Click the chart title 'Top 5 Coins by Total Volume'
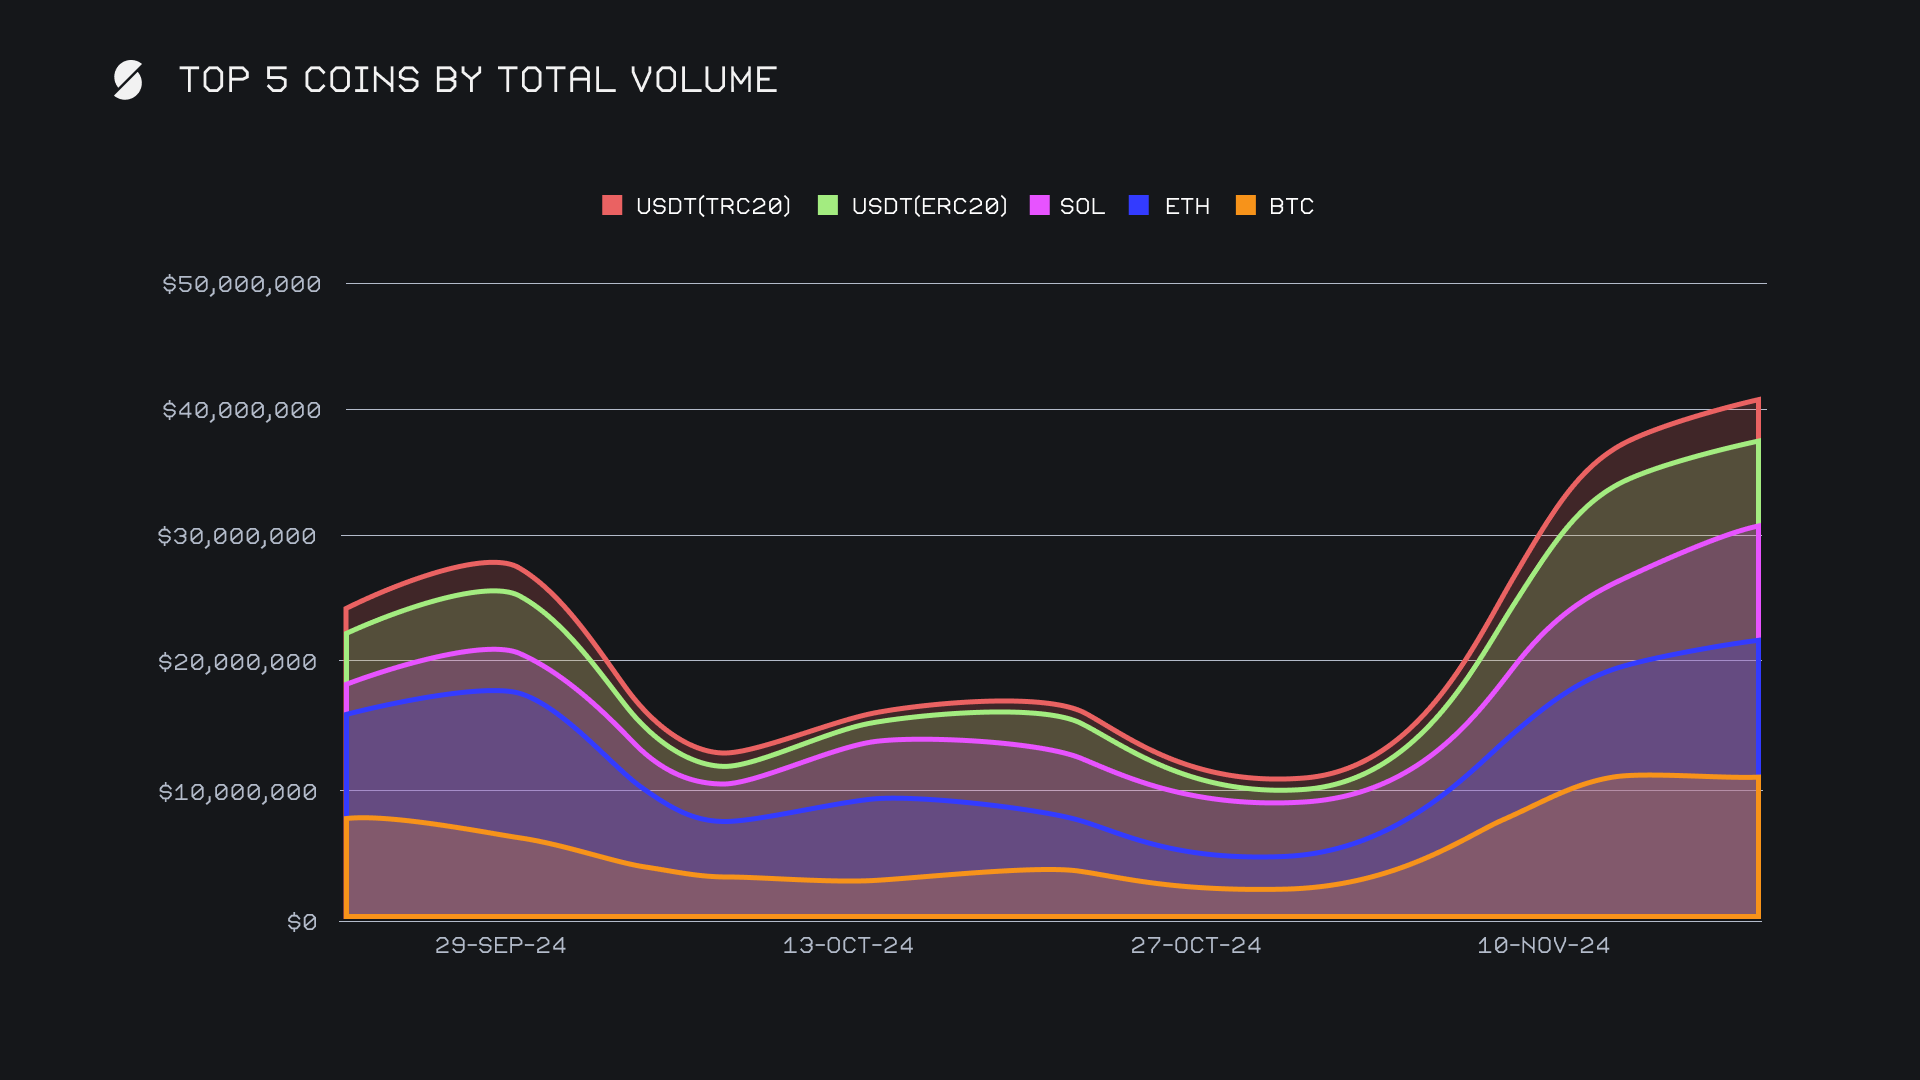 pos(478,80)
